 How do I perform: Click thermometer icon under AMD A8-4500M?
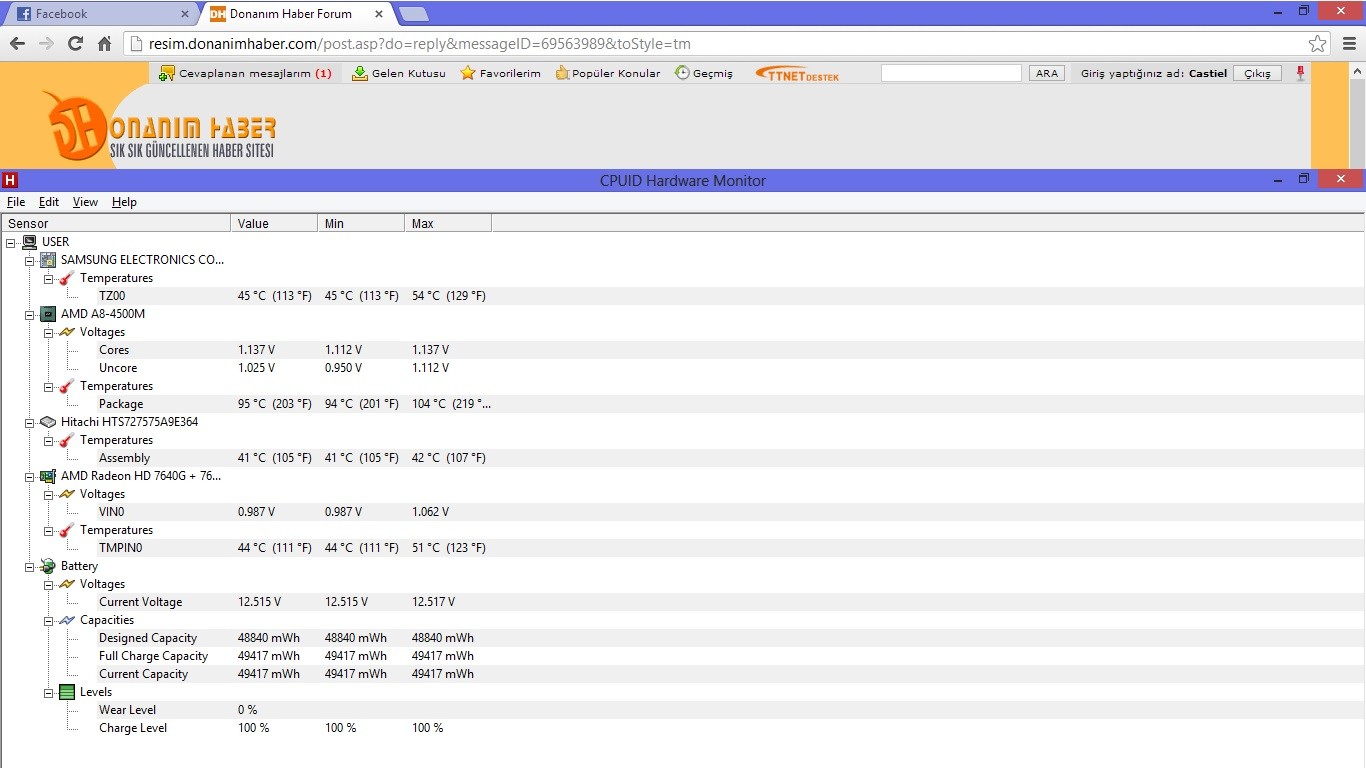click(x=67, y=386)
